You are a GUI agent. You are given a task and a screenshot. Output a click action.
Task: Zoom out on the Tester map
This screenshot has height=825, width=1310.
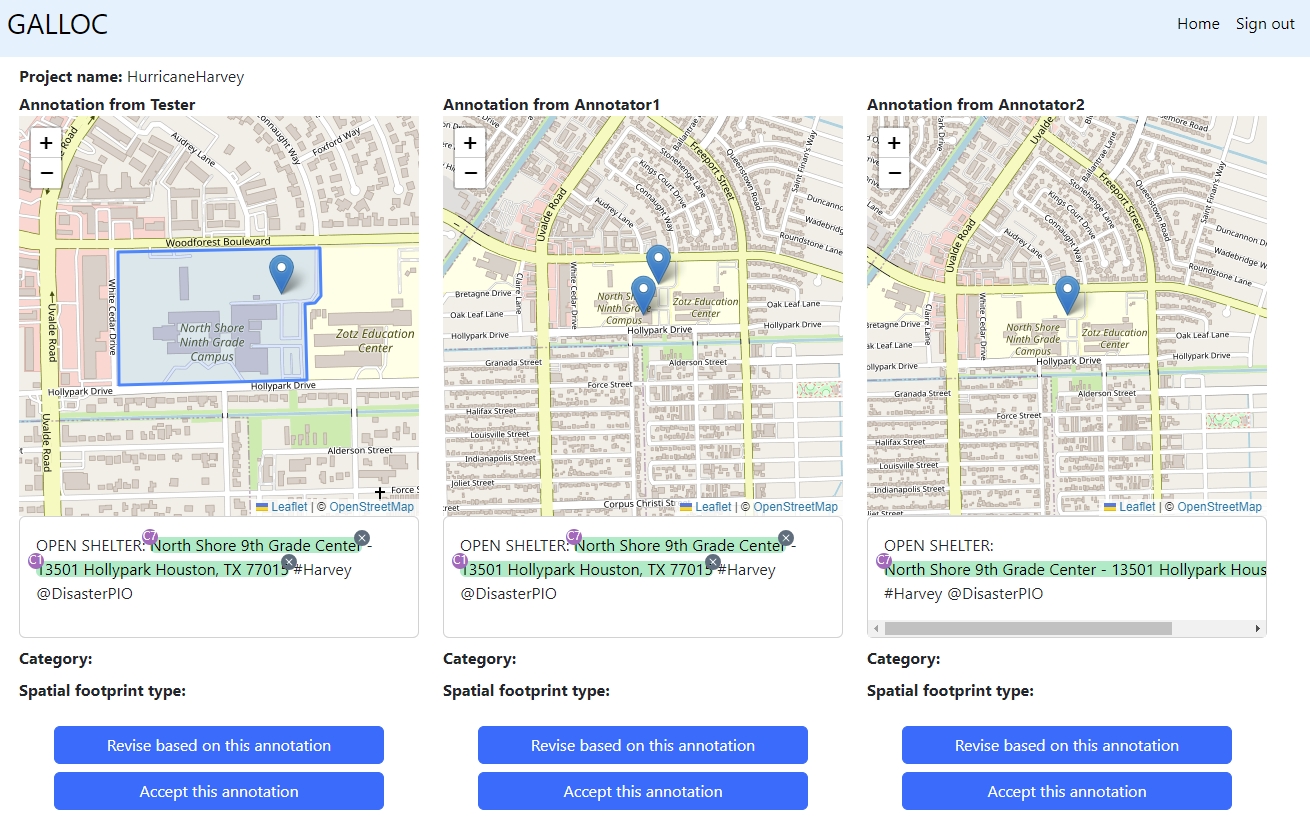pyautogui.click(x=46, y=173)
